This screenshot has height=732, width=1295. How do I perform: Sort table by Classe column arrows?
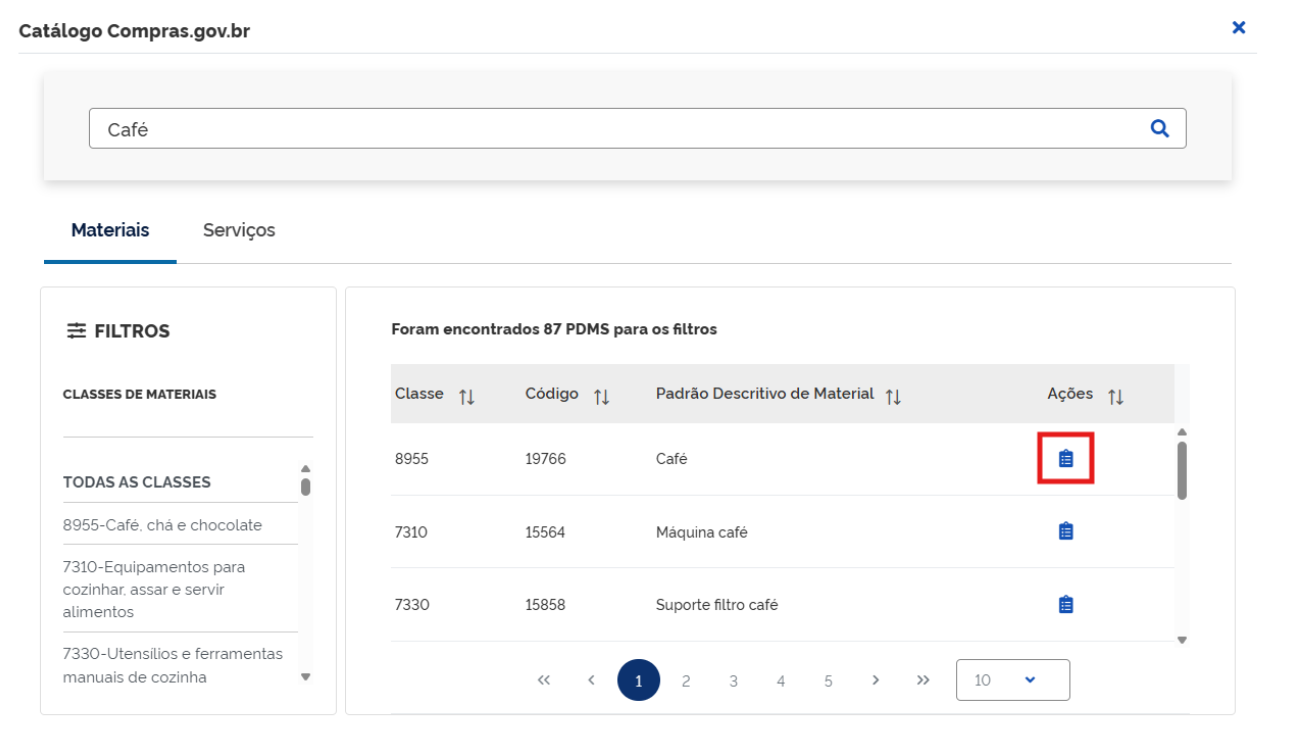tap(466, 396)
